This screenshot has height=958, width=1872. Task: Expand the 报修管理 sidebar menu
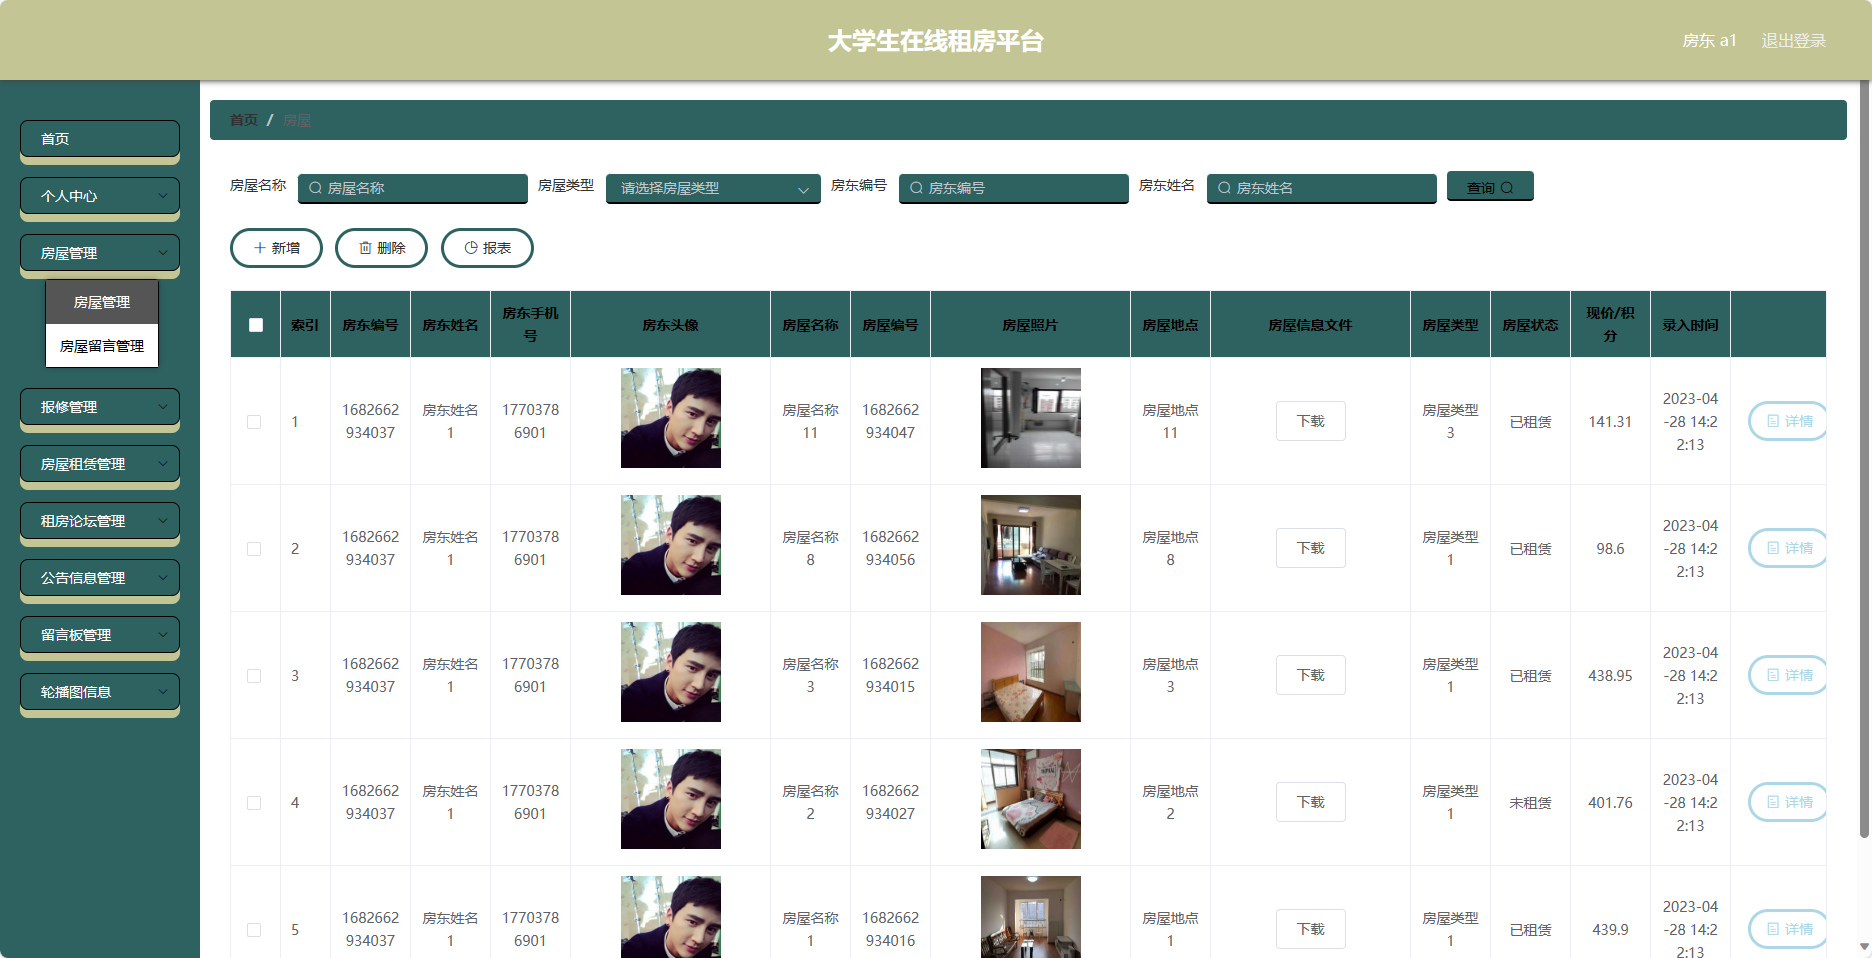[x=100, y=407]
